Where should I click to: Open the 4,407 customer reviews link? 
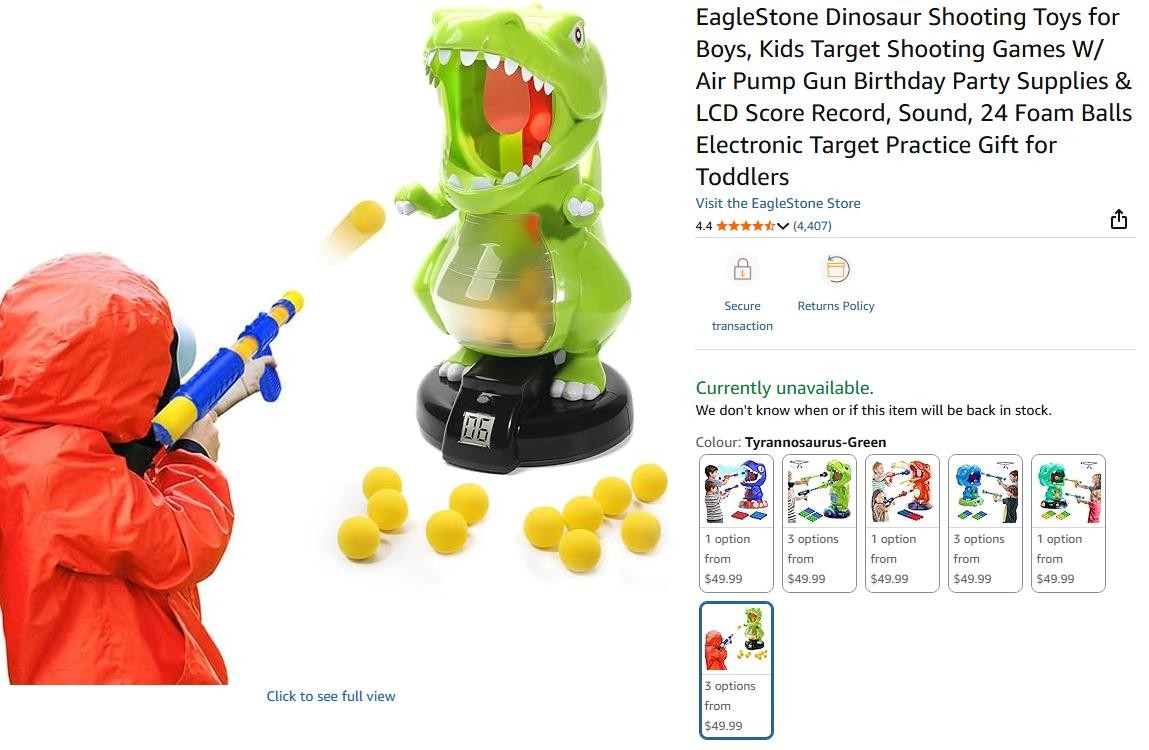tap(812, 226)
